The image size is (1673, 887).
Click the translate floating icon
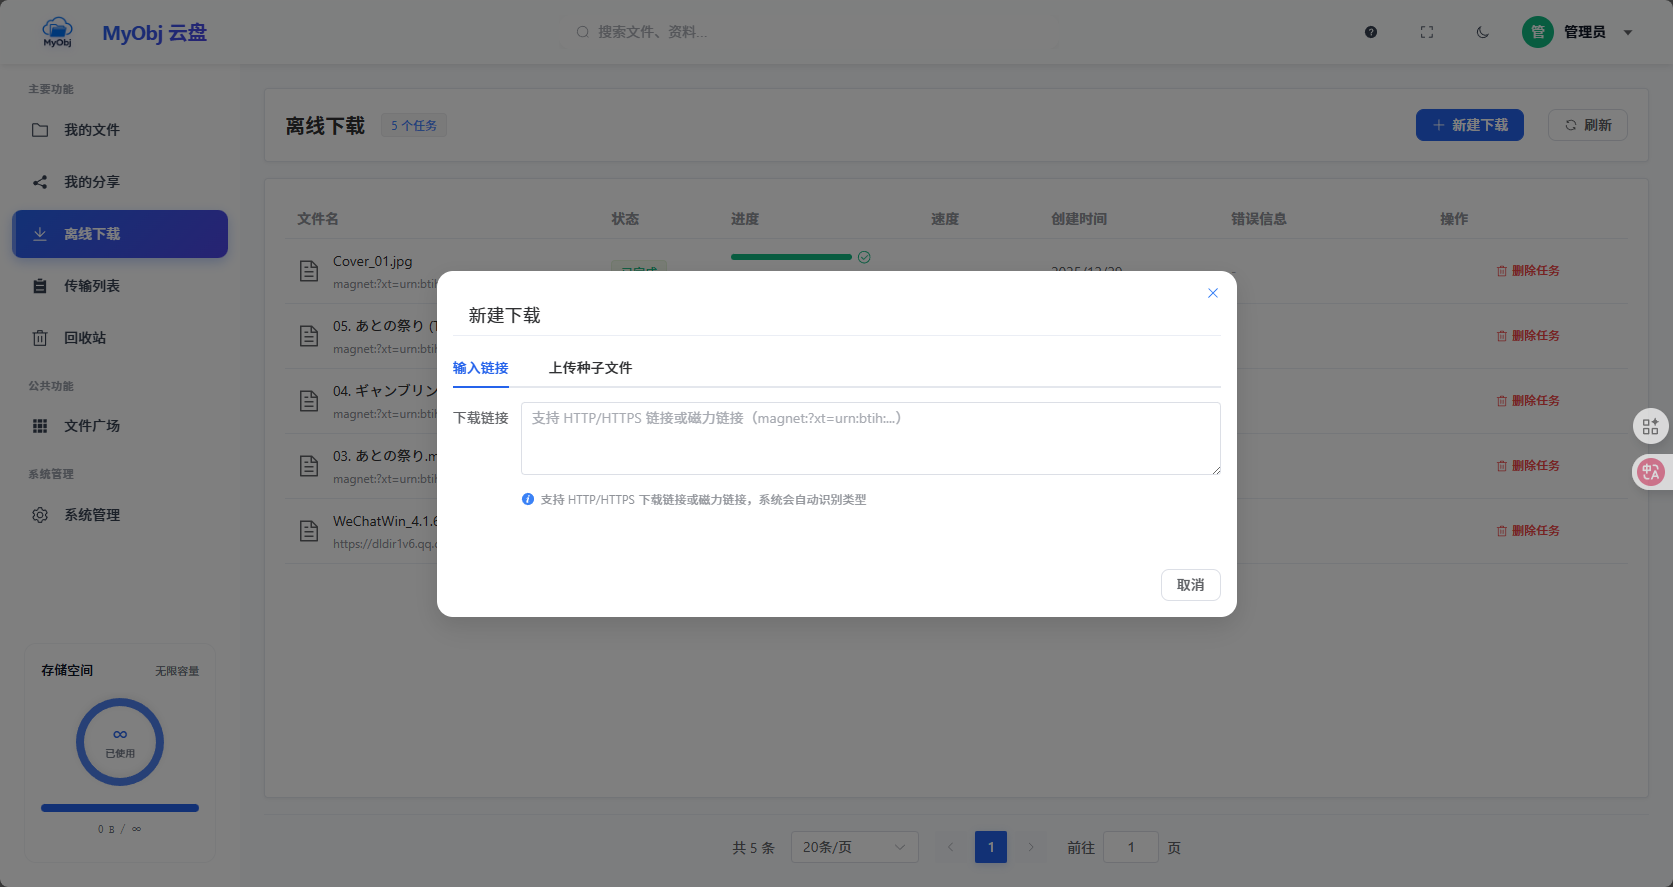[1651, 472]
